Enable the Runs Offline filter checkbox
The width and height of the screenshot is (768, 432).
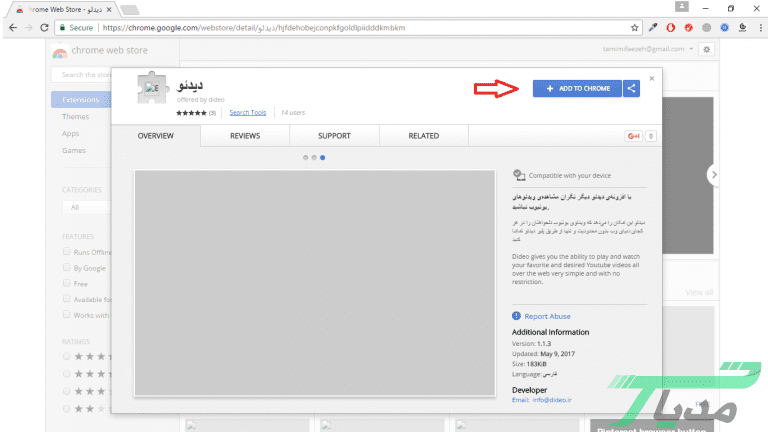(67, 251)
